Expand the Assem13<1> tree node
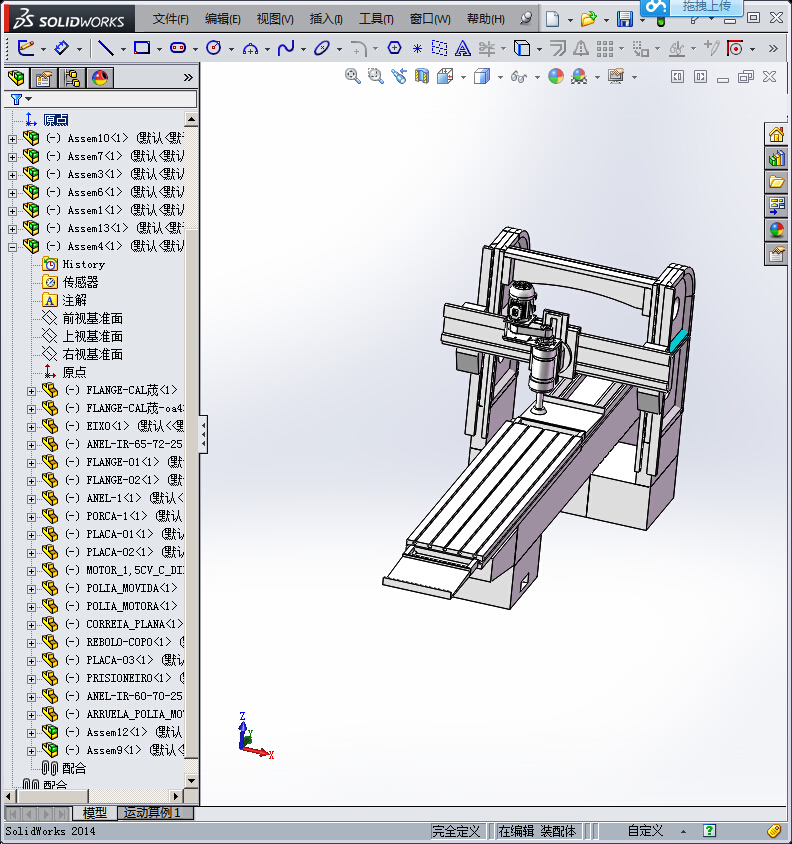 coord(12,229)
